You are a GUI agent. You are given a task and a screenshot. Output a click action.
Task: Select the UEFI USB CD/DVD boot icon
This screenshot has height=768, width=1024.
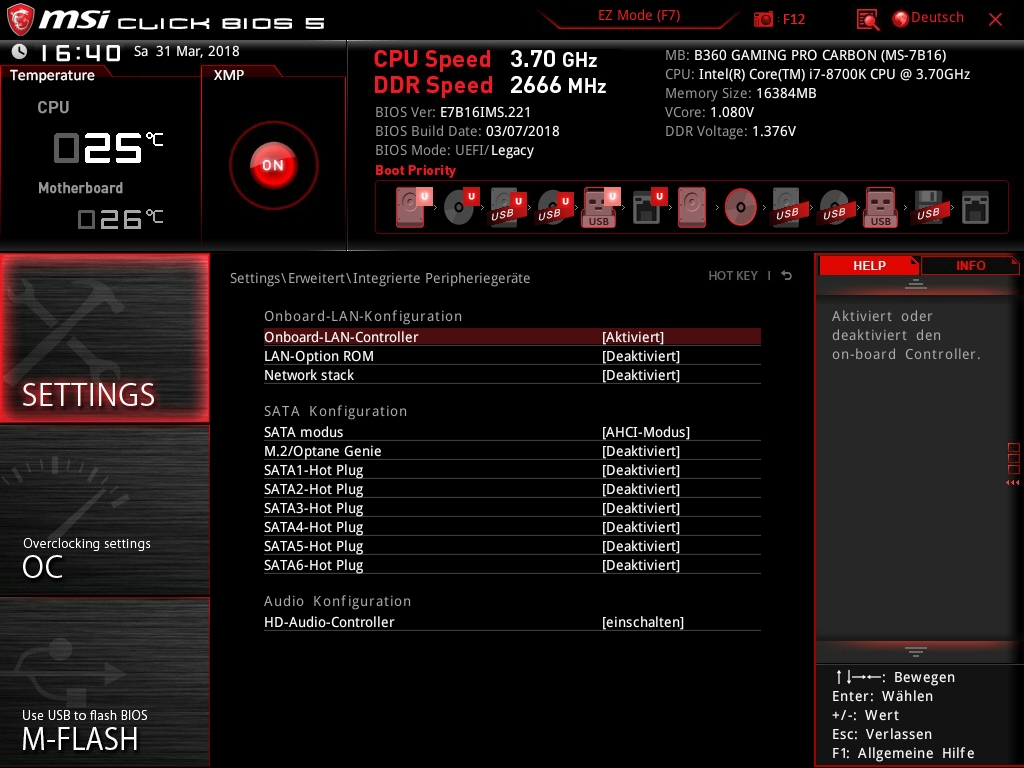point(554,207)
